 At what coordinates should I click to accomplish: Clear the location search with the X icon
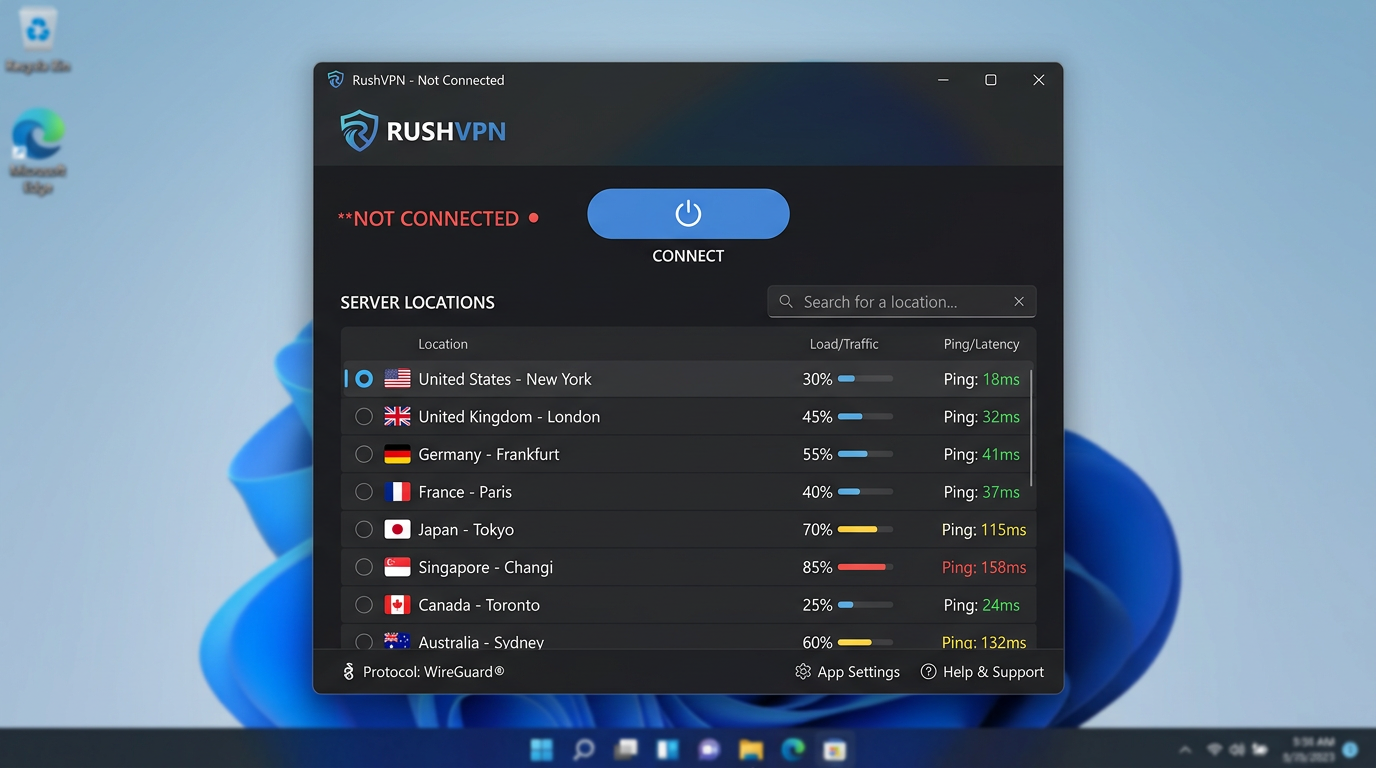coord(1019,302)
